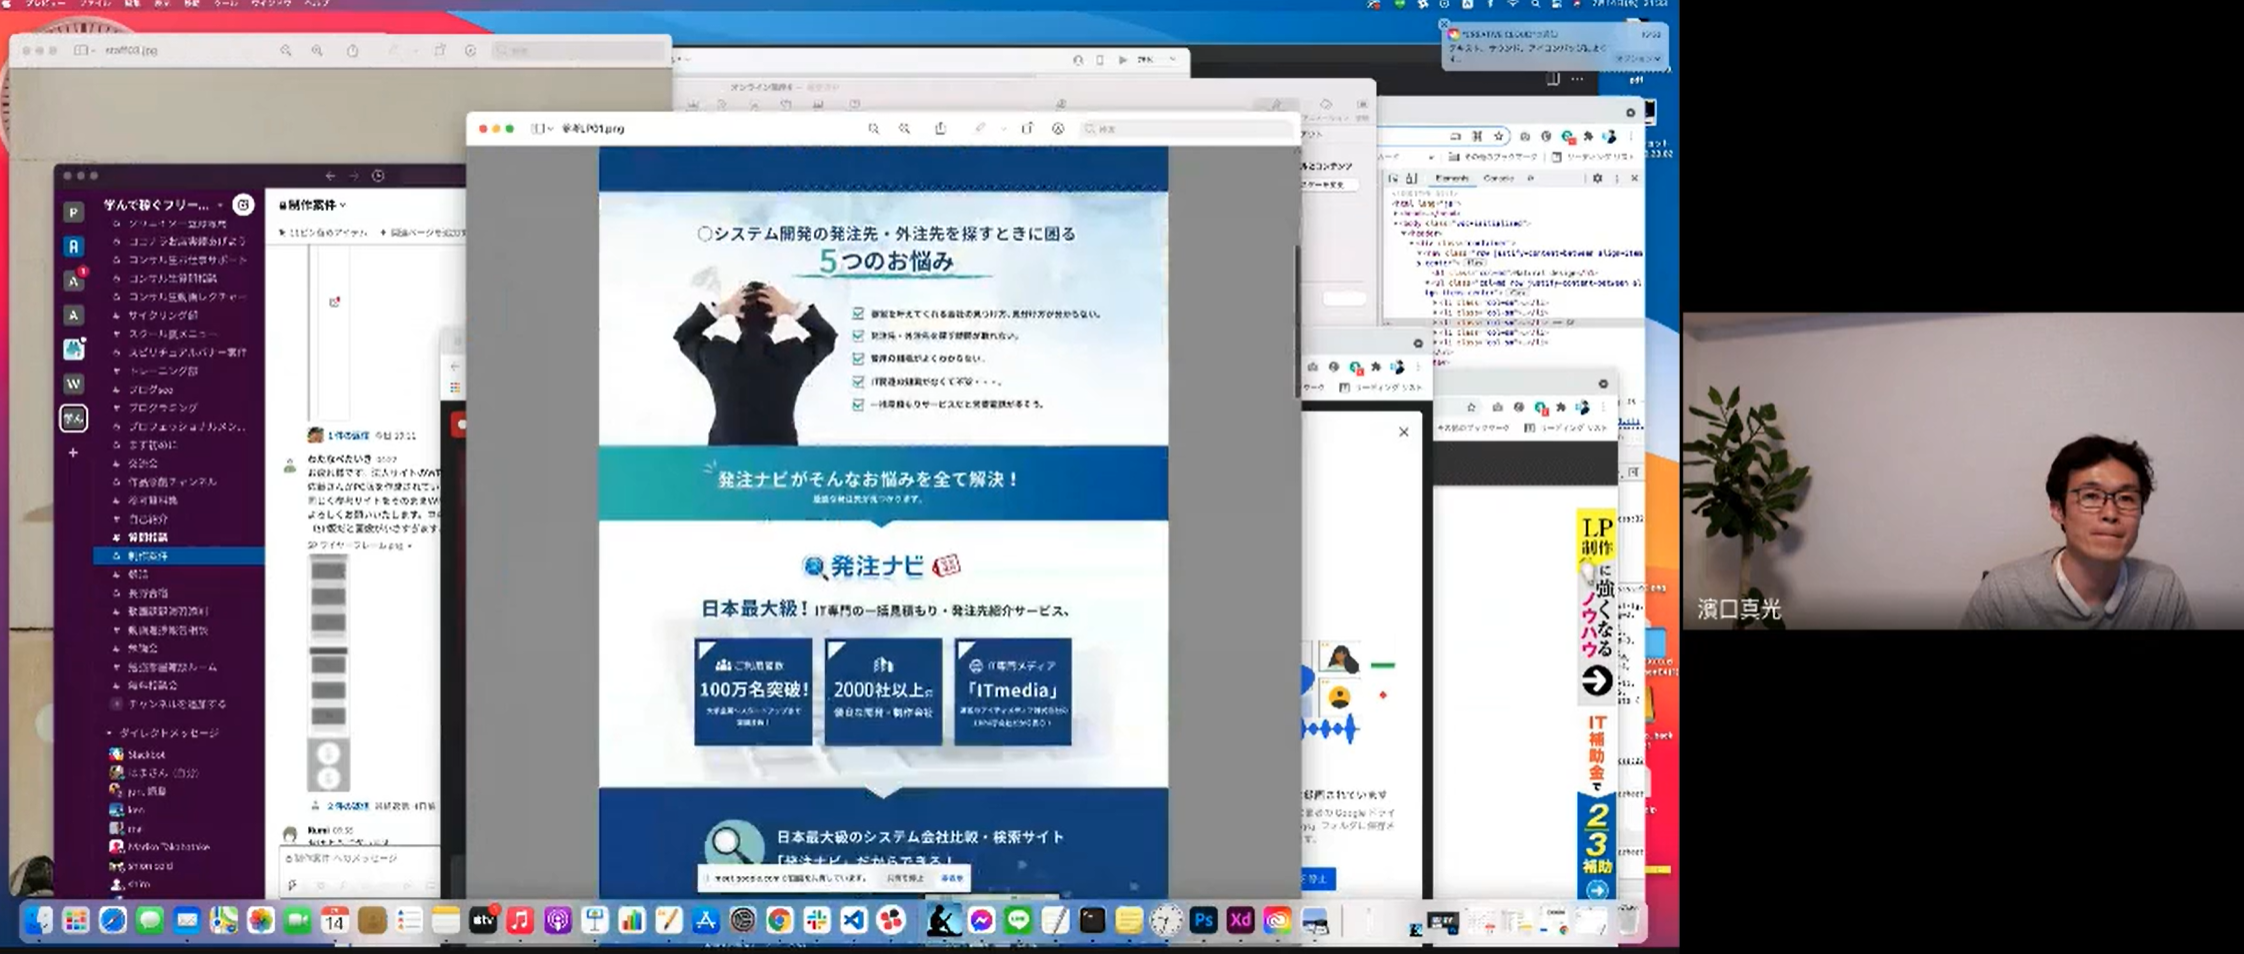Click the Preview window vertical scrollbar

pyautogui.click(x=1297, y=320)
